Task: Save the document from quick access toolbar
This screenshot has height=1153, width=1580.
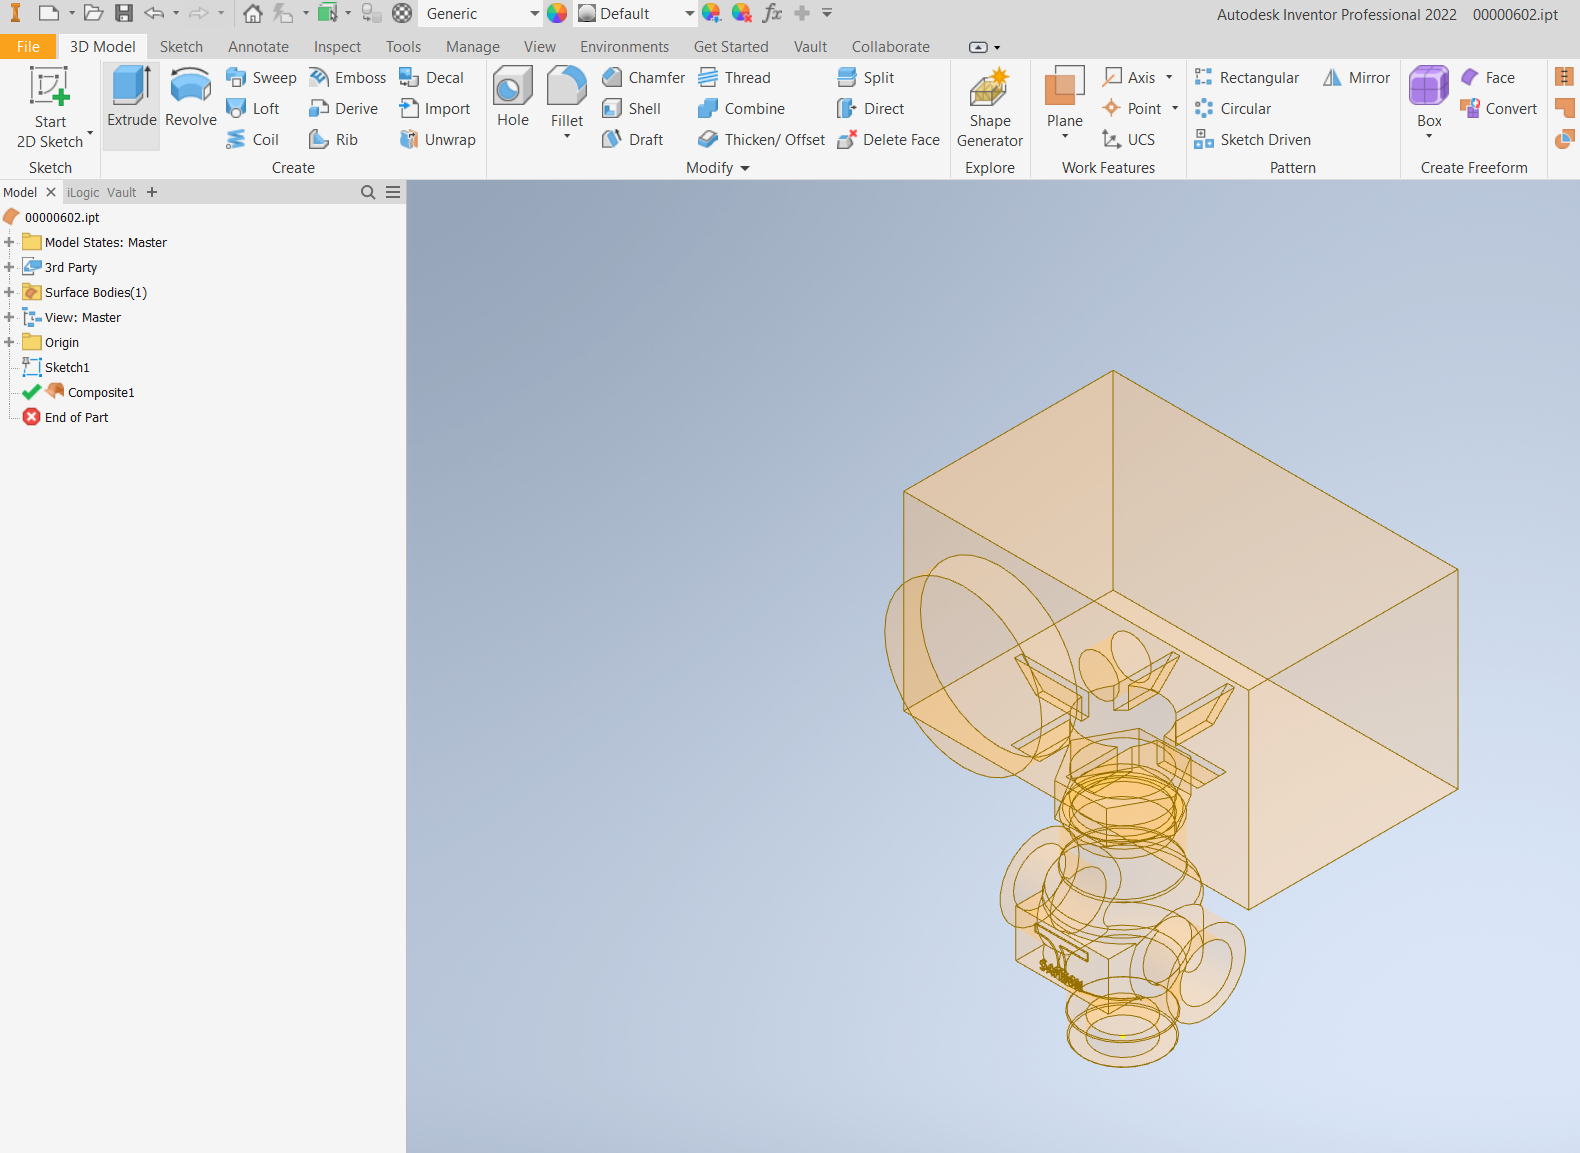Action: point(124,13)
